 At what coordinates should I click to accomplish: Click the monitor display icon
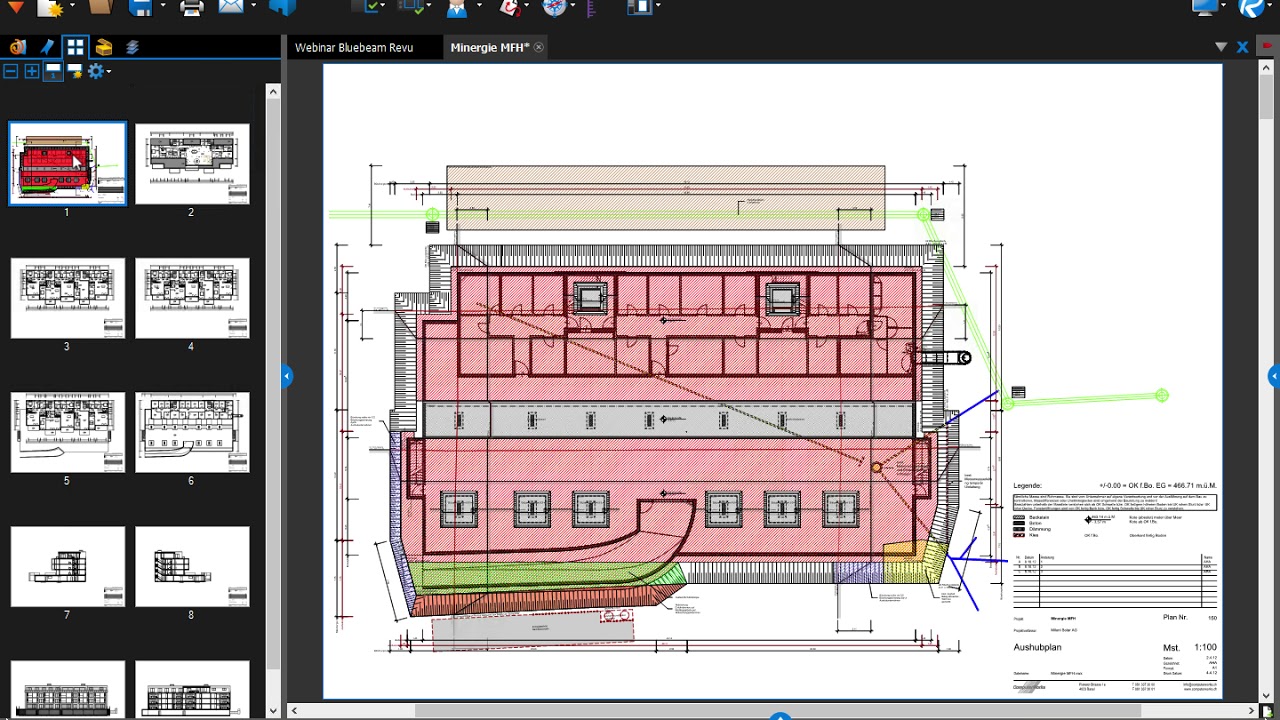click(1206, 7)
